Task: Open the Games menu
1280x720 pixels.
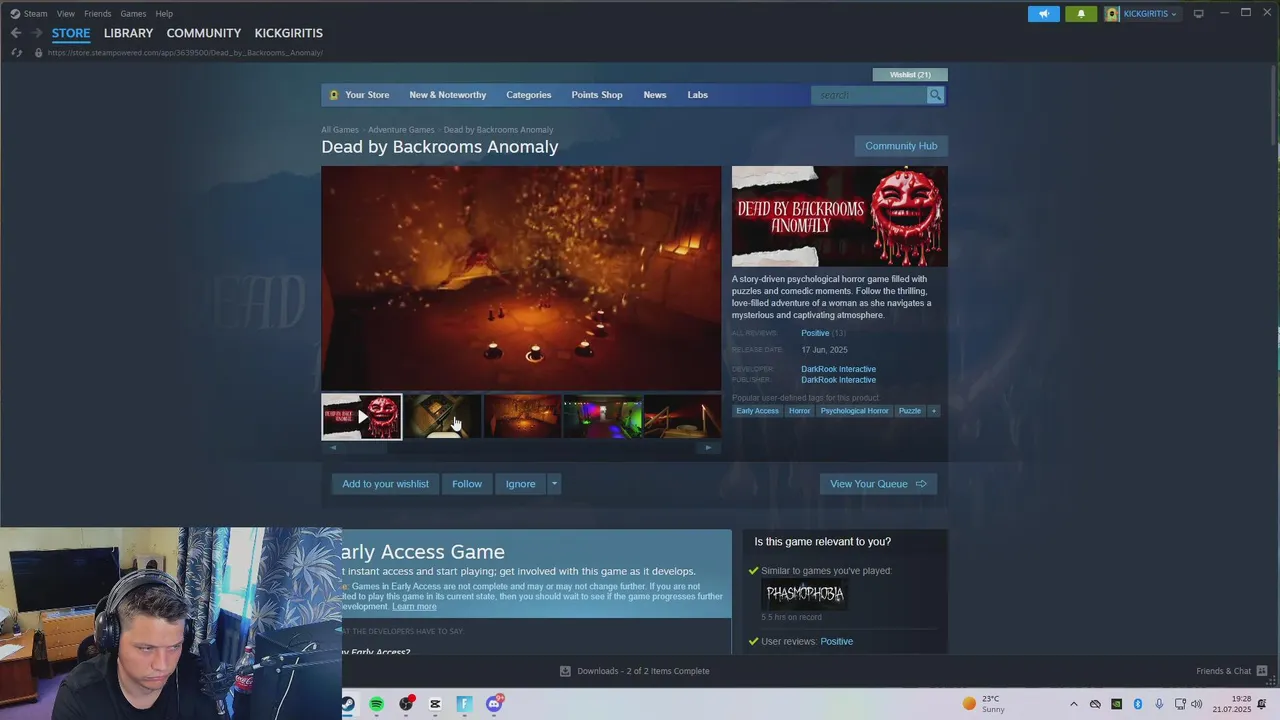Action: (x=133, y=14)
